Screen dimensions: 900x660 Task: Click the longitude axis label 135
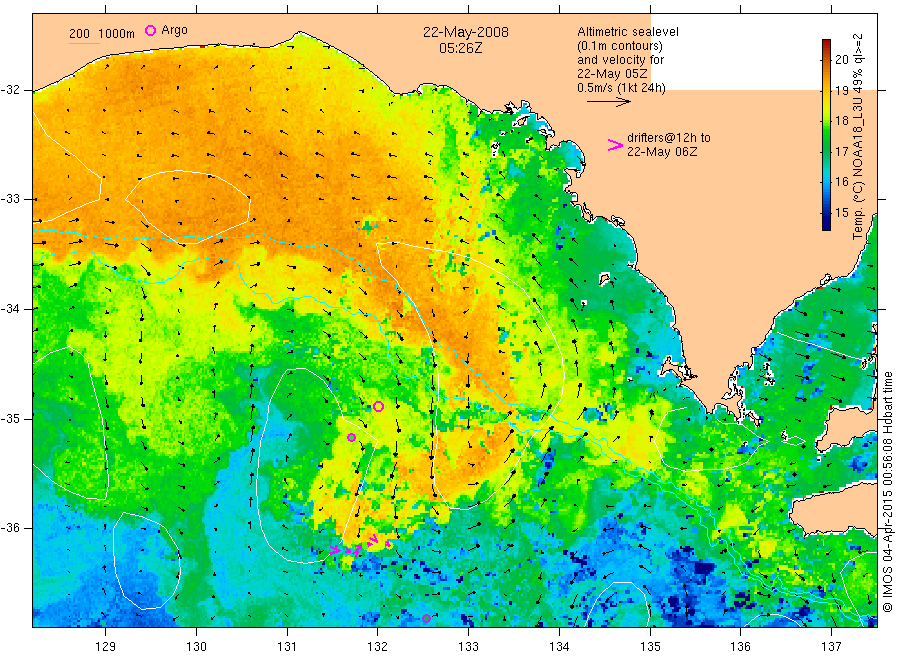point(650,647)
